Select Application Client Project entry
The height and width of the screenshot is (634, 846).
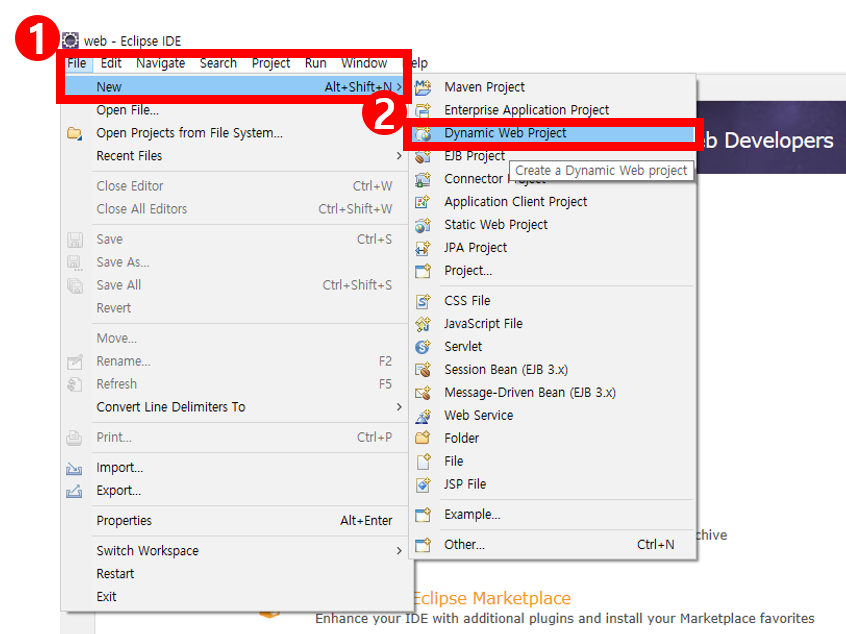click(552, 202)
